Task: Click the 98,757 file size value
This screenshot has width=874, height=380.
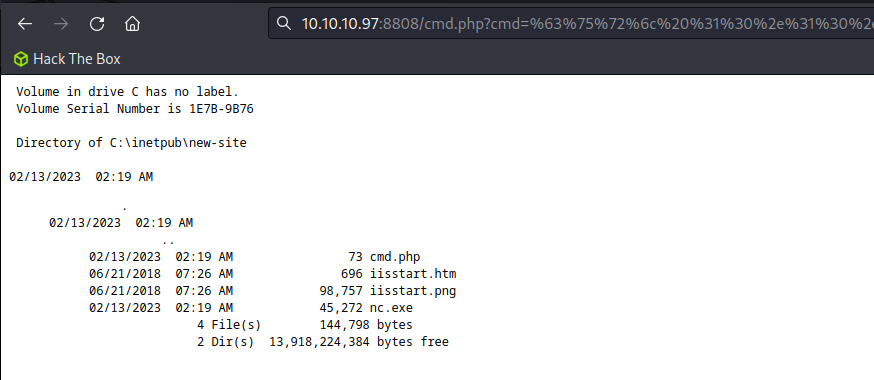Action: click(341, 291)
